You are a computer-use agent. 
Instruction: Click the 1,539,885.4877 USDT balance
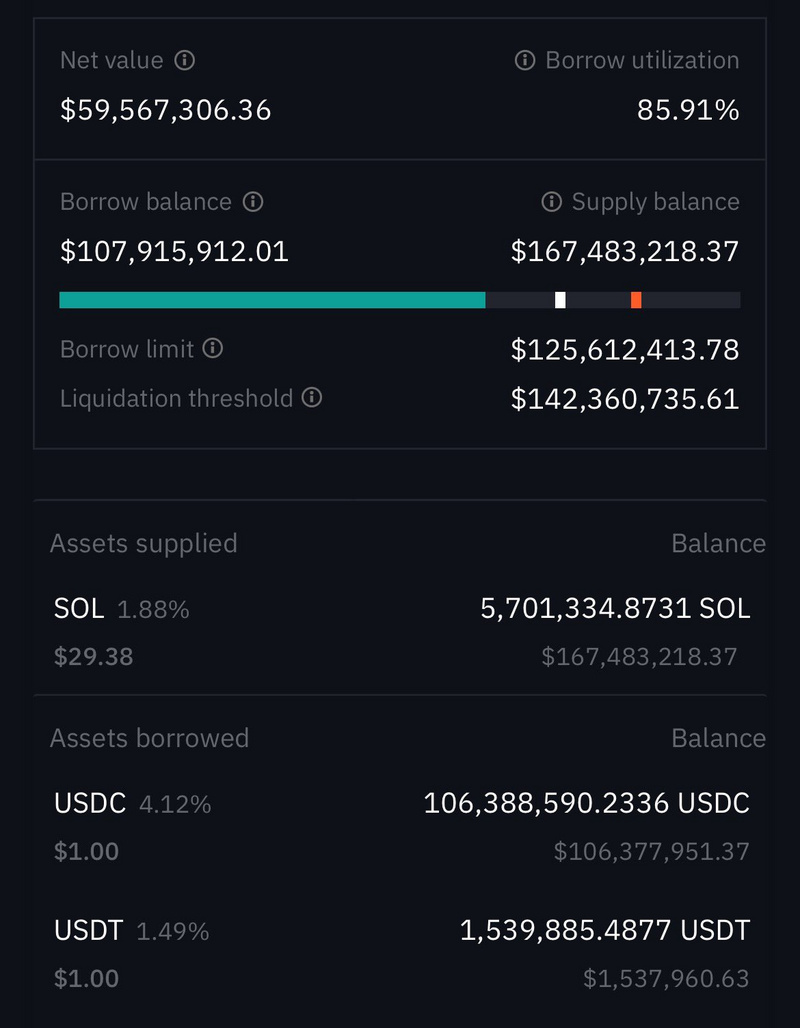click(x=605, y=930)
